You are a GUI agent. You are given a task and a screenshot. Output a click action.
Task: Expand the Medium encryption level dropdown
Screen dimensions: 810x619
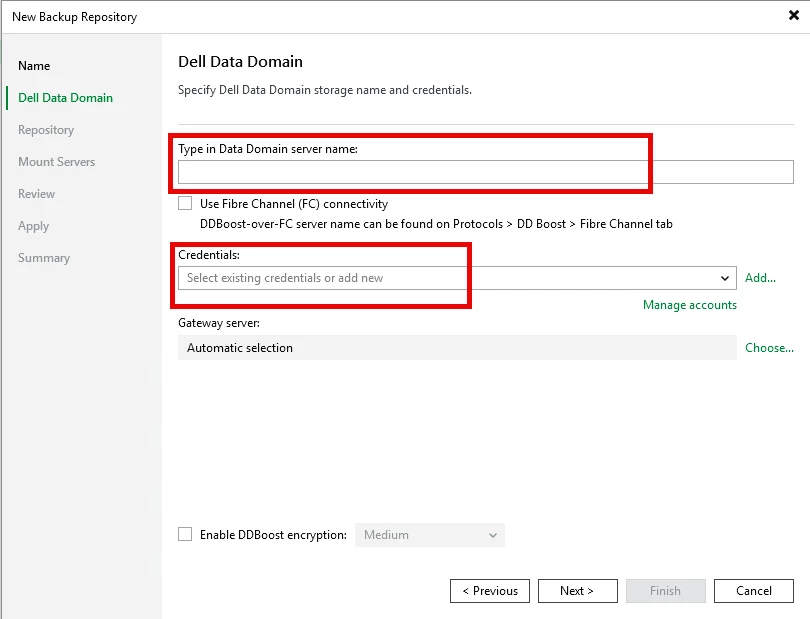(430, 535)
